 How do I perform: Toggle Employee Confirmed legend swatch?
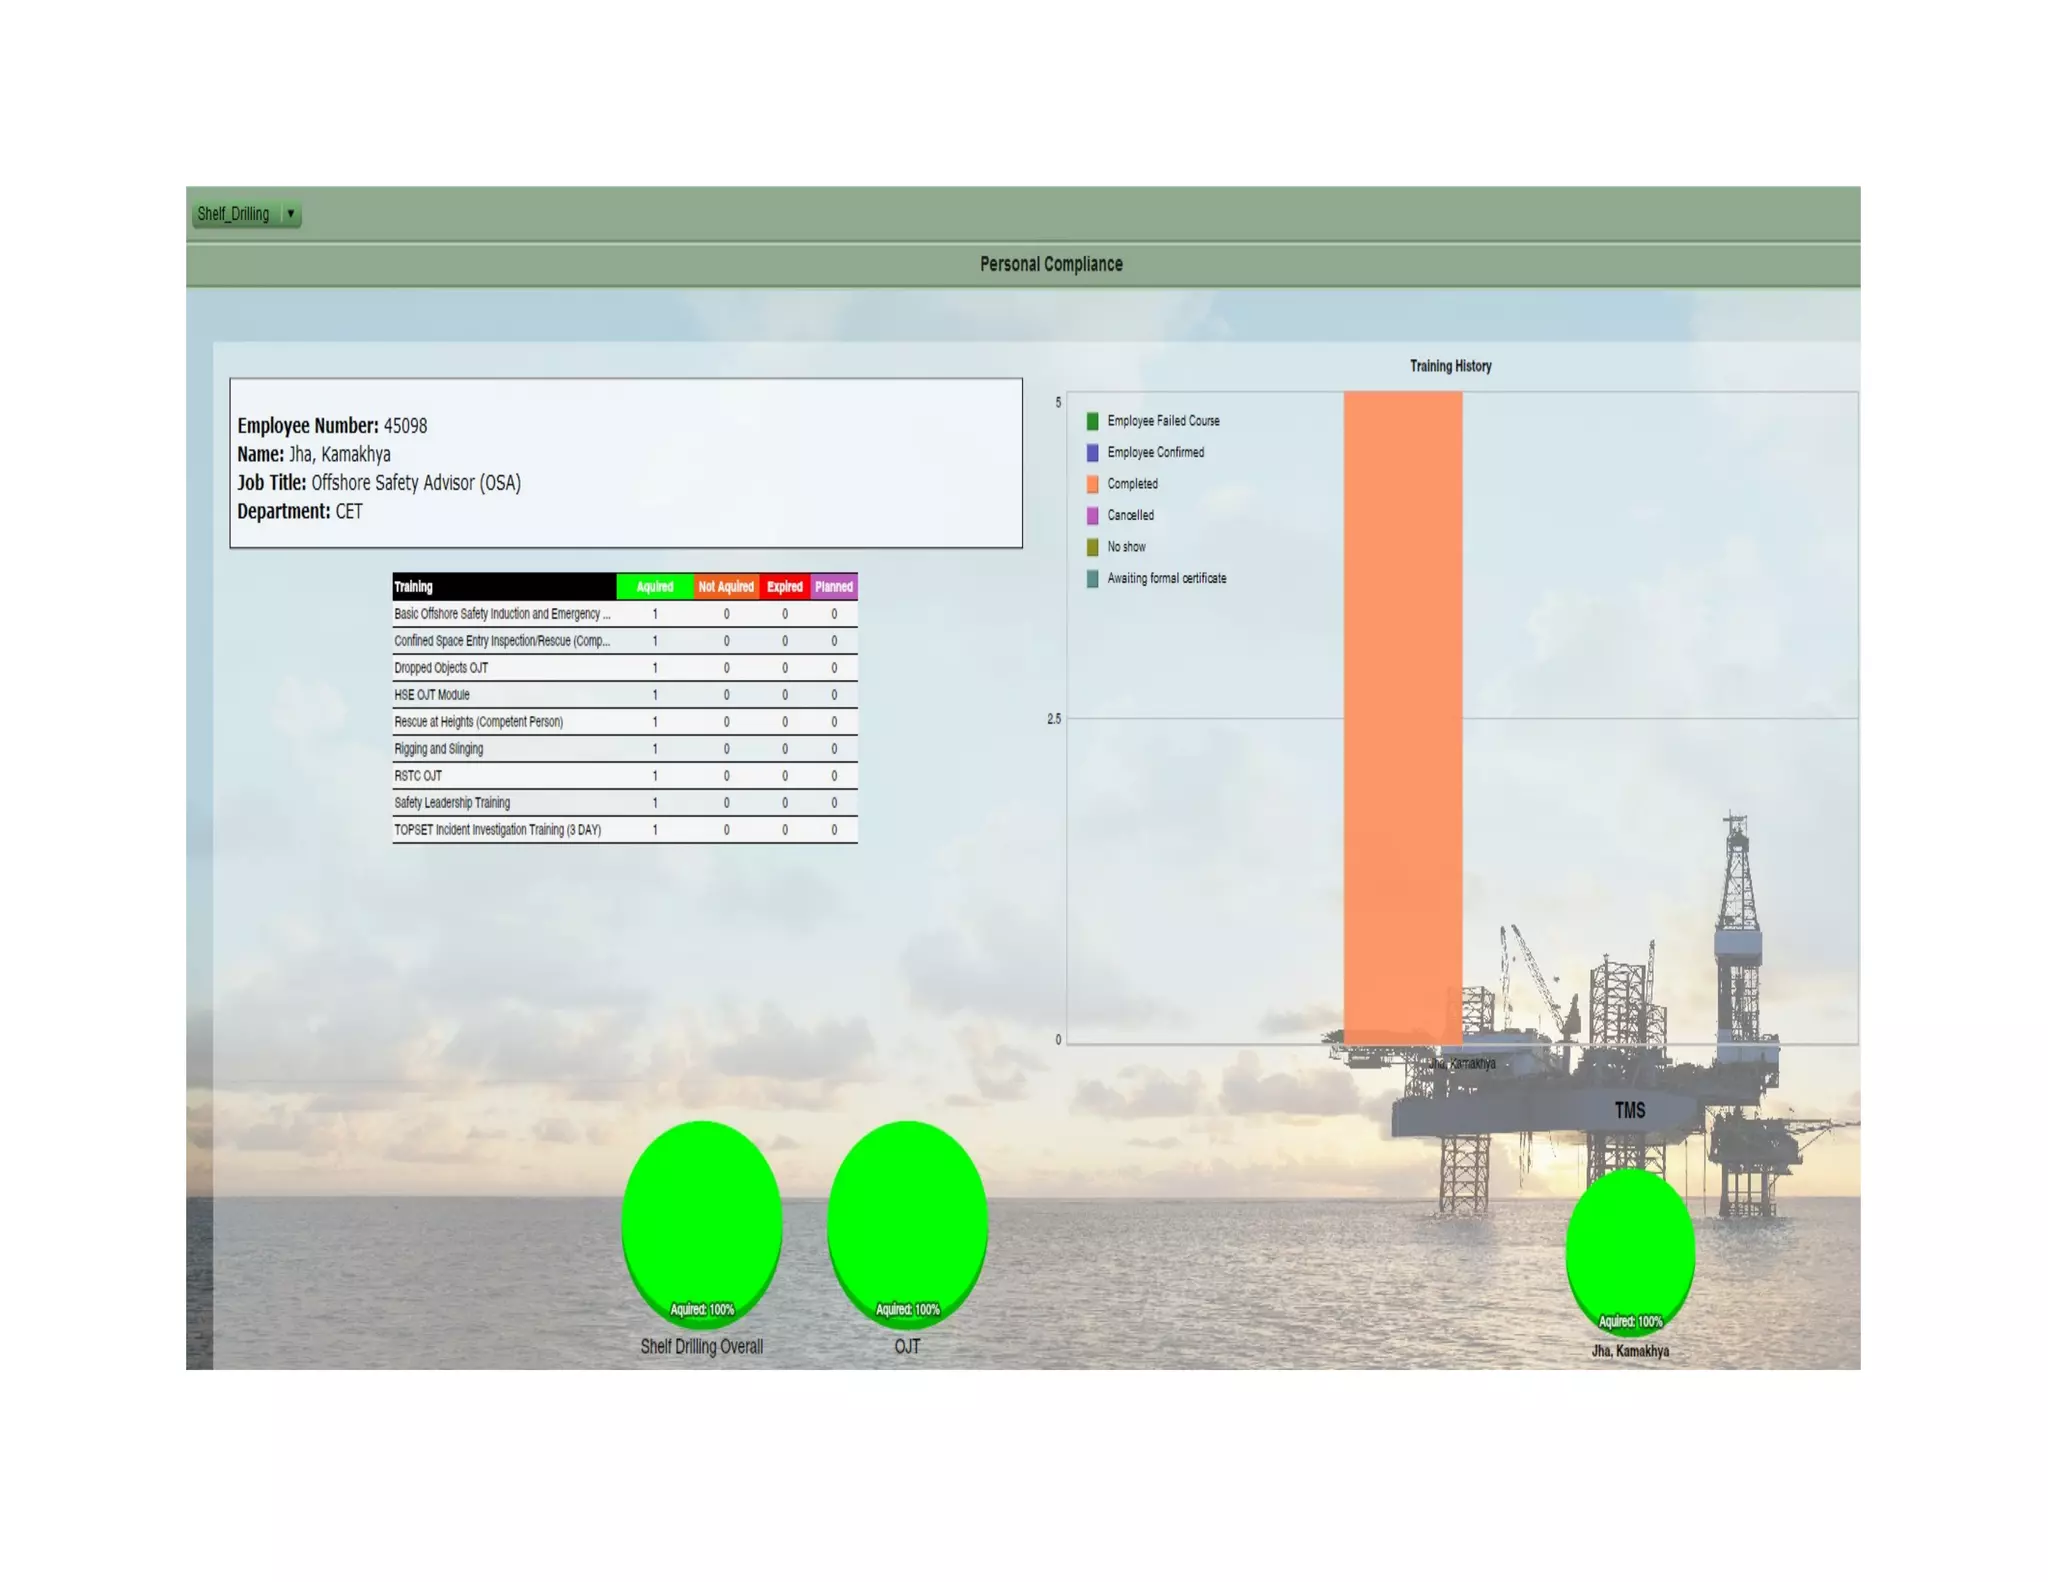point(1092,453)
